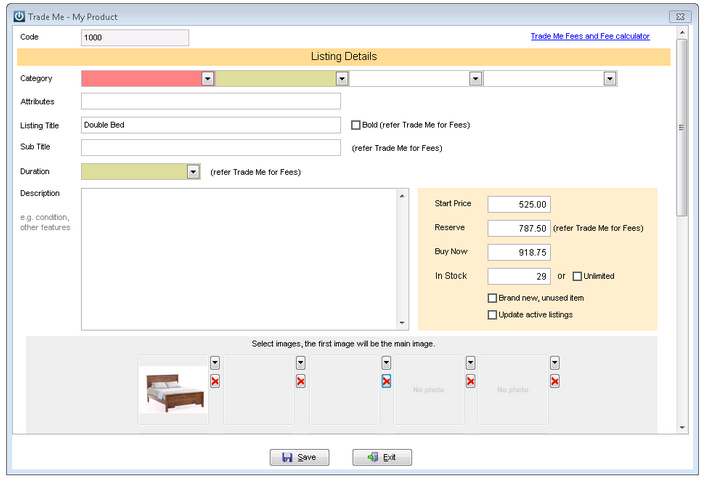Open Trade Me Fees and Fee calculator link
Screen dimensions: 702x478
pyautogui.click(x=590, y=36)
